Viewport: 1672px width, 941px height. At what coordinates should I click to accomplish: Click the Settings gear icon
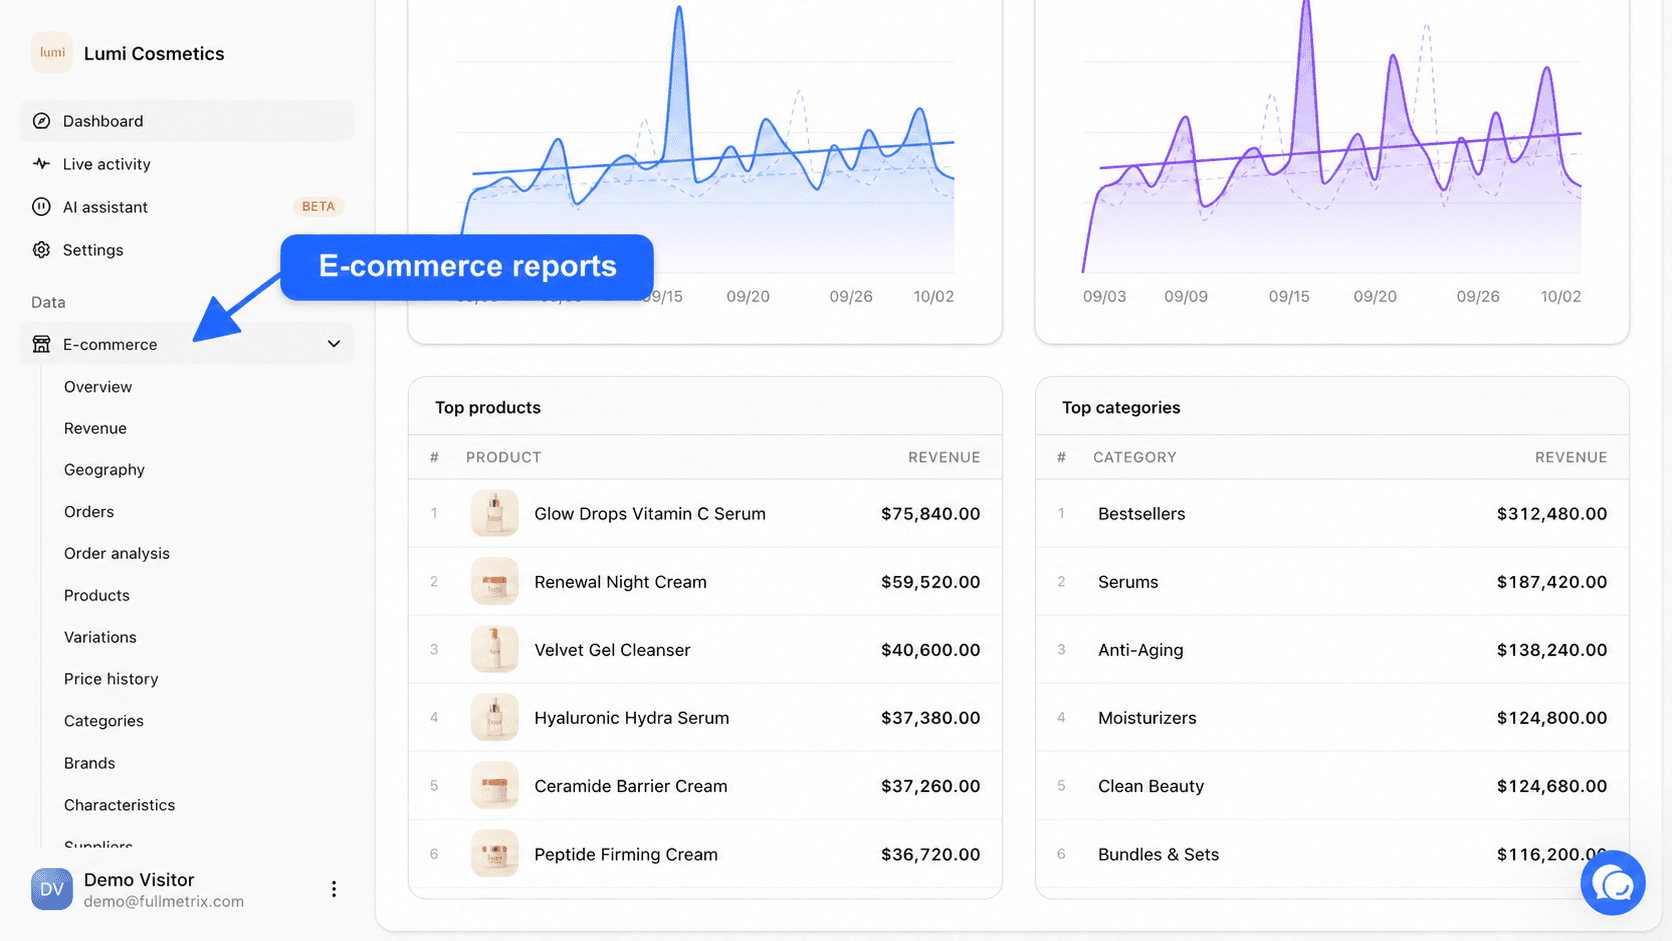41,250
